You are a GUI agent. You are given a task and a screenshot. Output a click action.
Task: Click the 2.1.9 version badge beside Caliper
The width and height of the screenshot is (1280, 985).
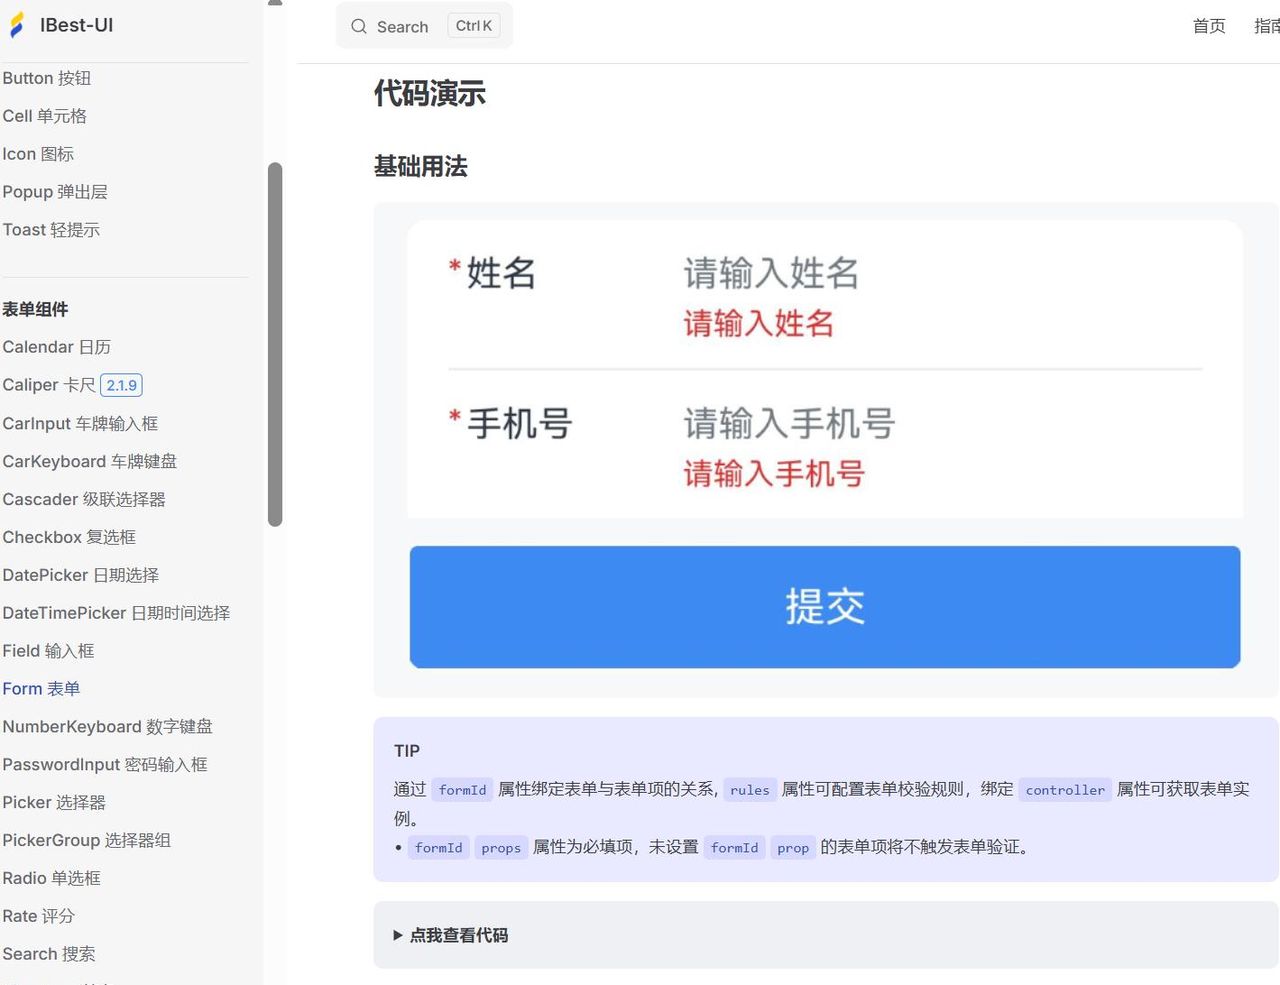point(121,384)
